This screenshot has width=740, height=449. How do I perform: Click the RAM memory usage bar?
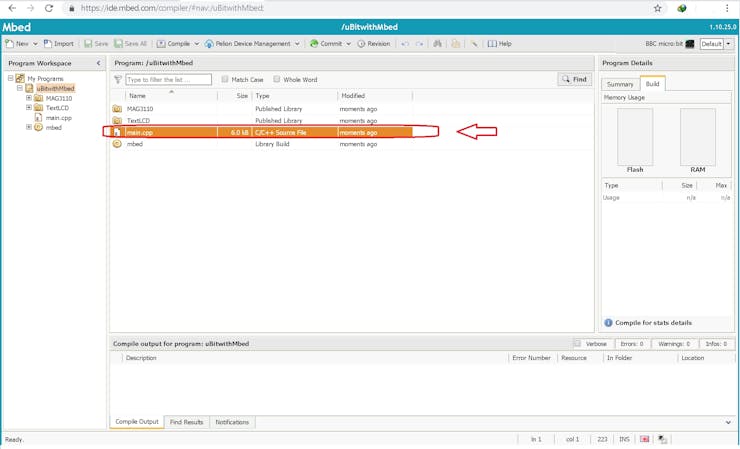698,137
